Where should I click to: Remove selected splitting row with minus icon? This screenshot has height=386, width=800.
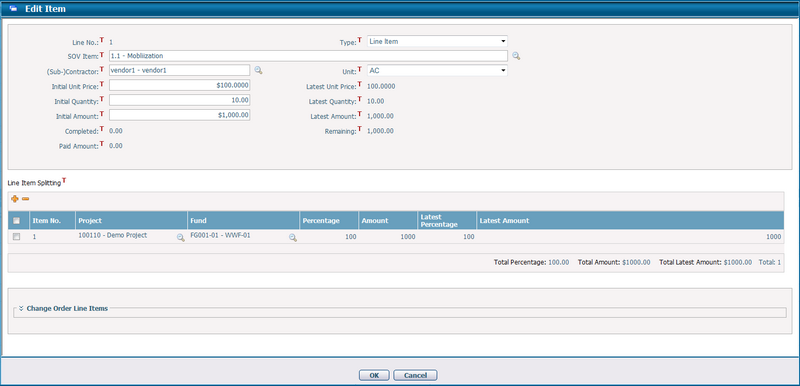pyautogui.click(x=25, y=199)
